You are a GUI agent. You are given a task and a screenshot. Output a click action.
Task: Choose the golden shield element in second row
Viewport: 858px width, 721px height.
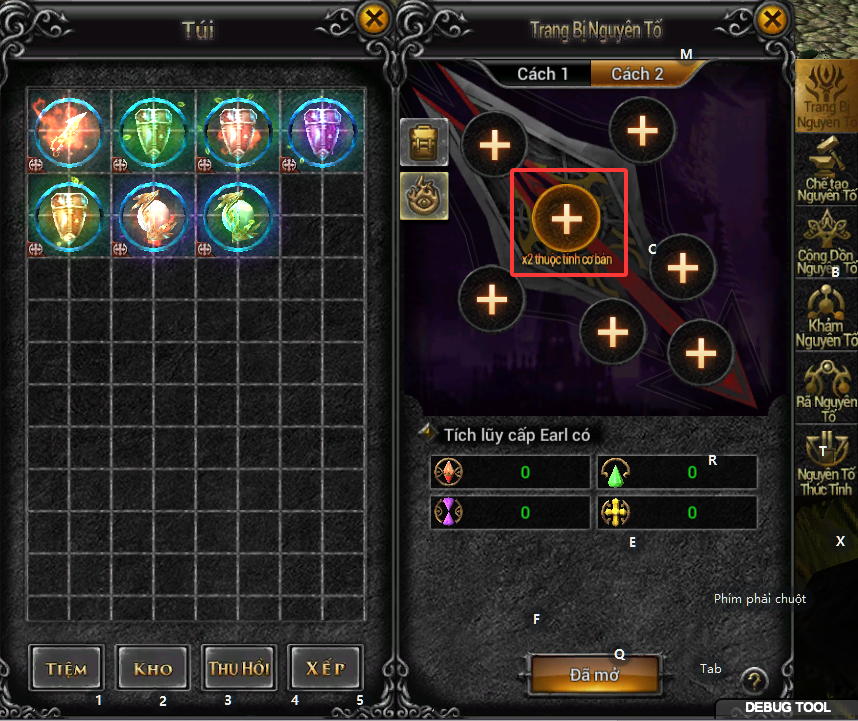pyautogui.click(x=69, y=216)
